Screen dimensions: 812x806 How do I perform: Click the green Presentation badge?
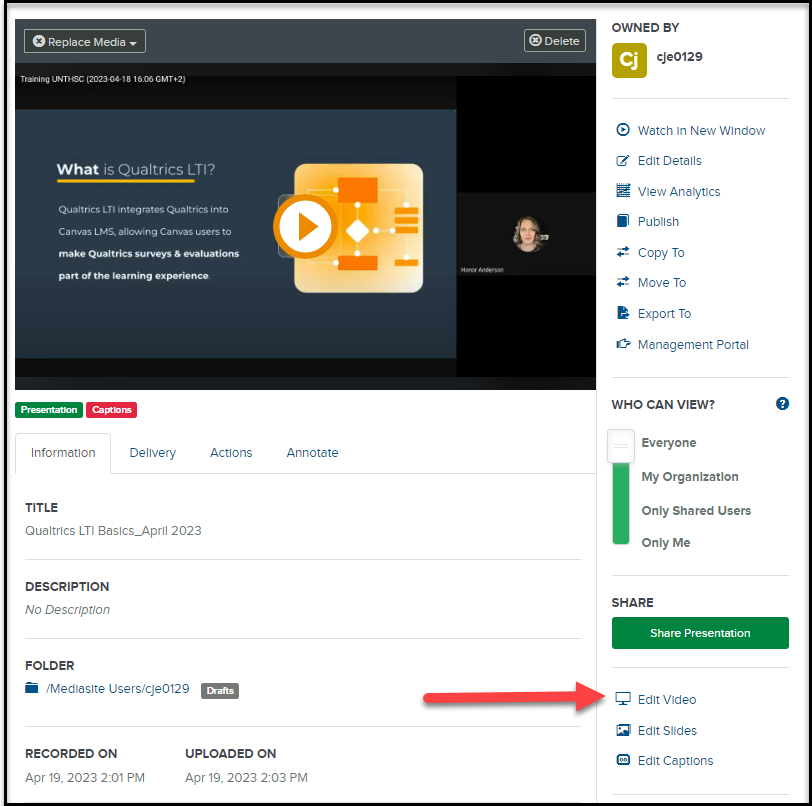pyautogui.click(x=49, y=410)
